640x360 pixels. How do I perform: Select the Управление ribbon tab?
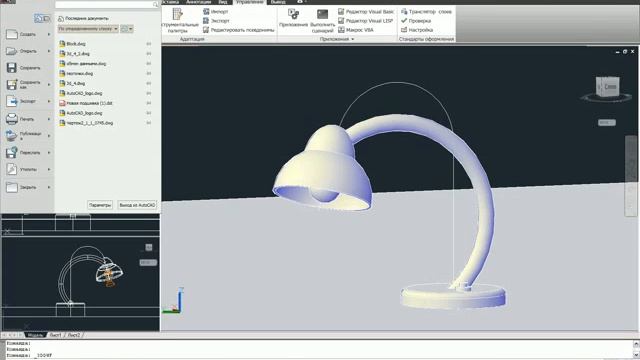click(x=250, y=2)
